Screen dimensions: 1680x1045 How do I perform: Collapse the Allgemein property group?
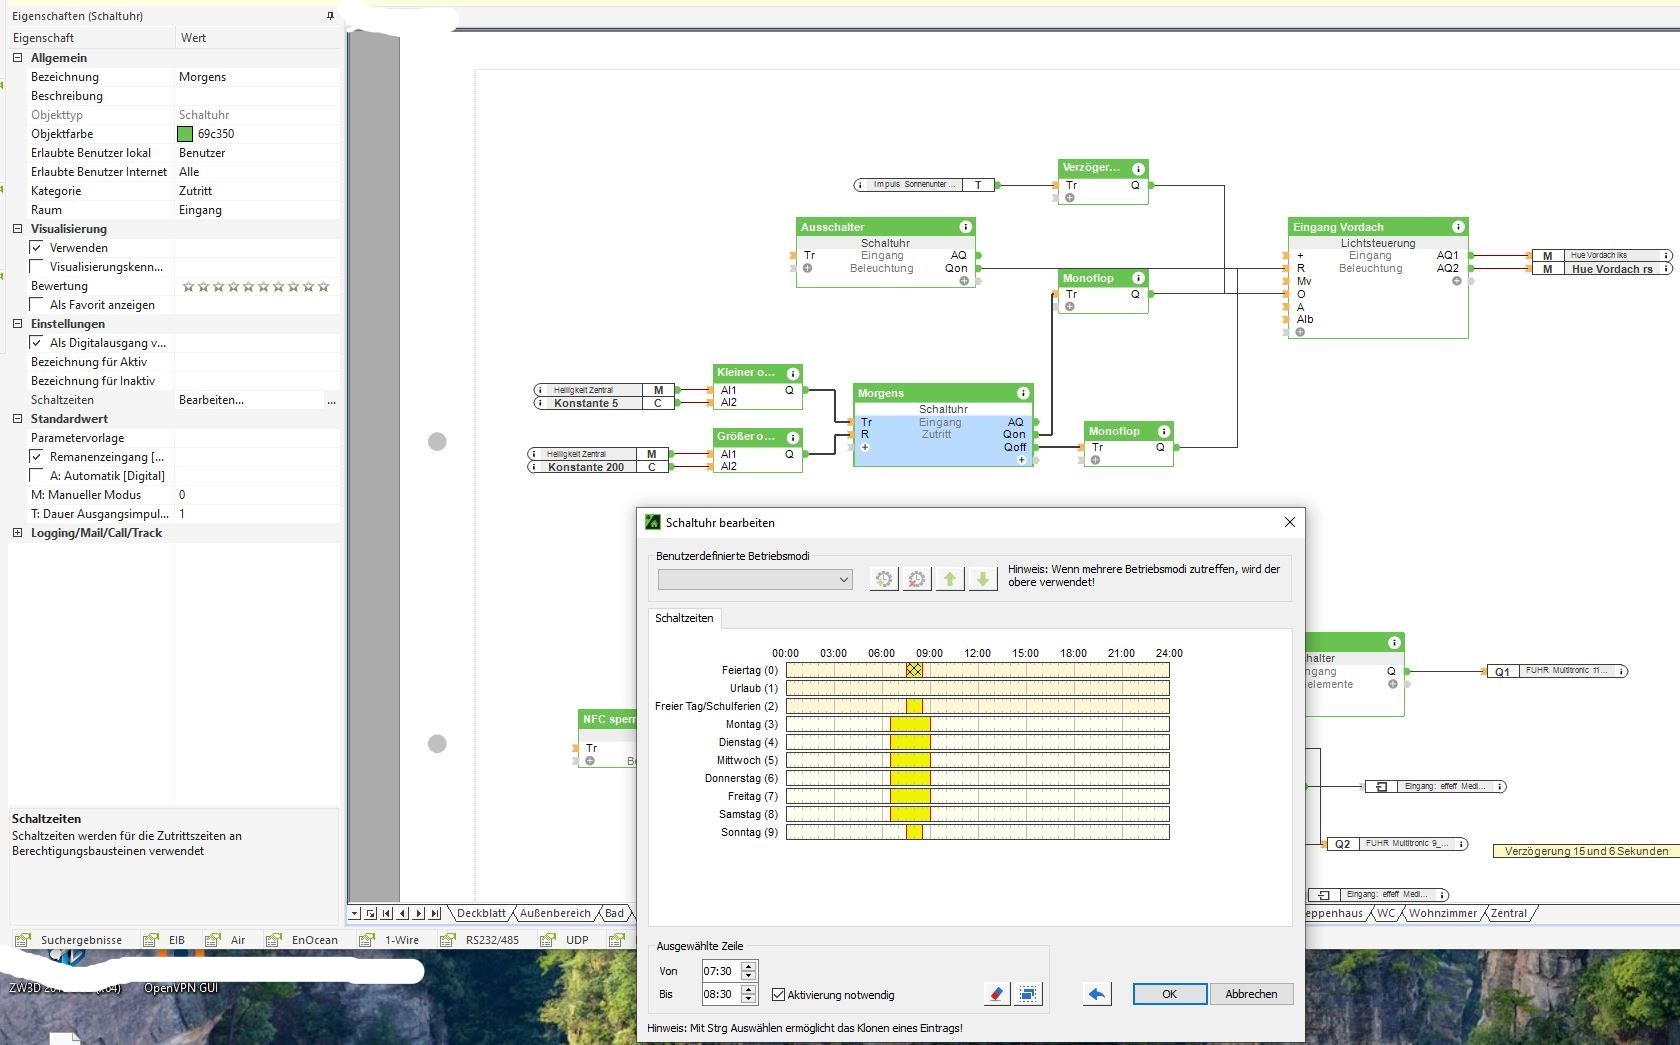pos(17,58)
